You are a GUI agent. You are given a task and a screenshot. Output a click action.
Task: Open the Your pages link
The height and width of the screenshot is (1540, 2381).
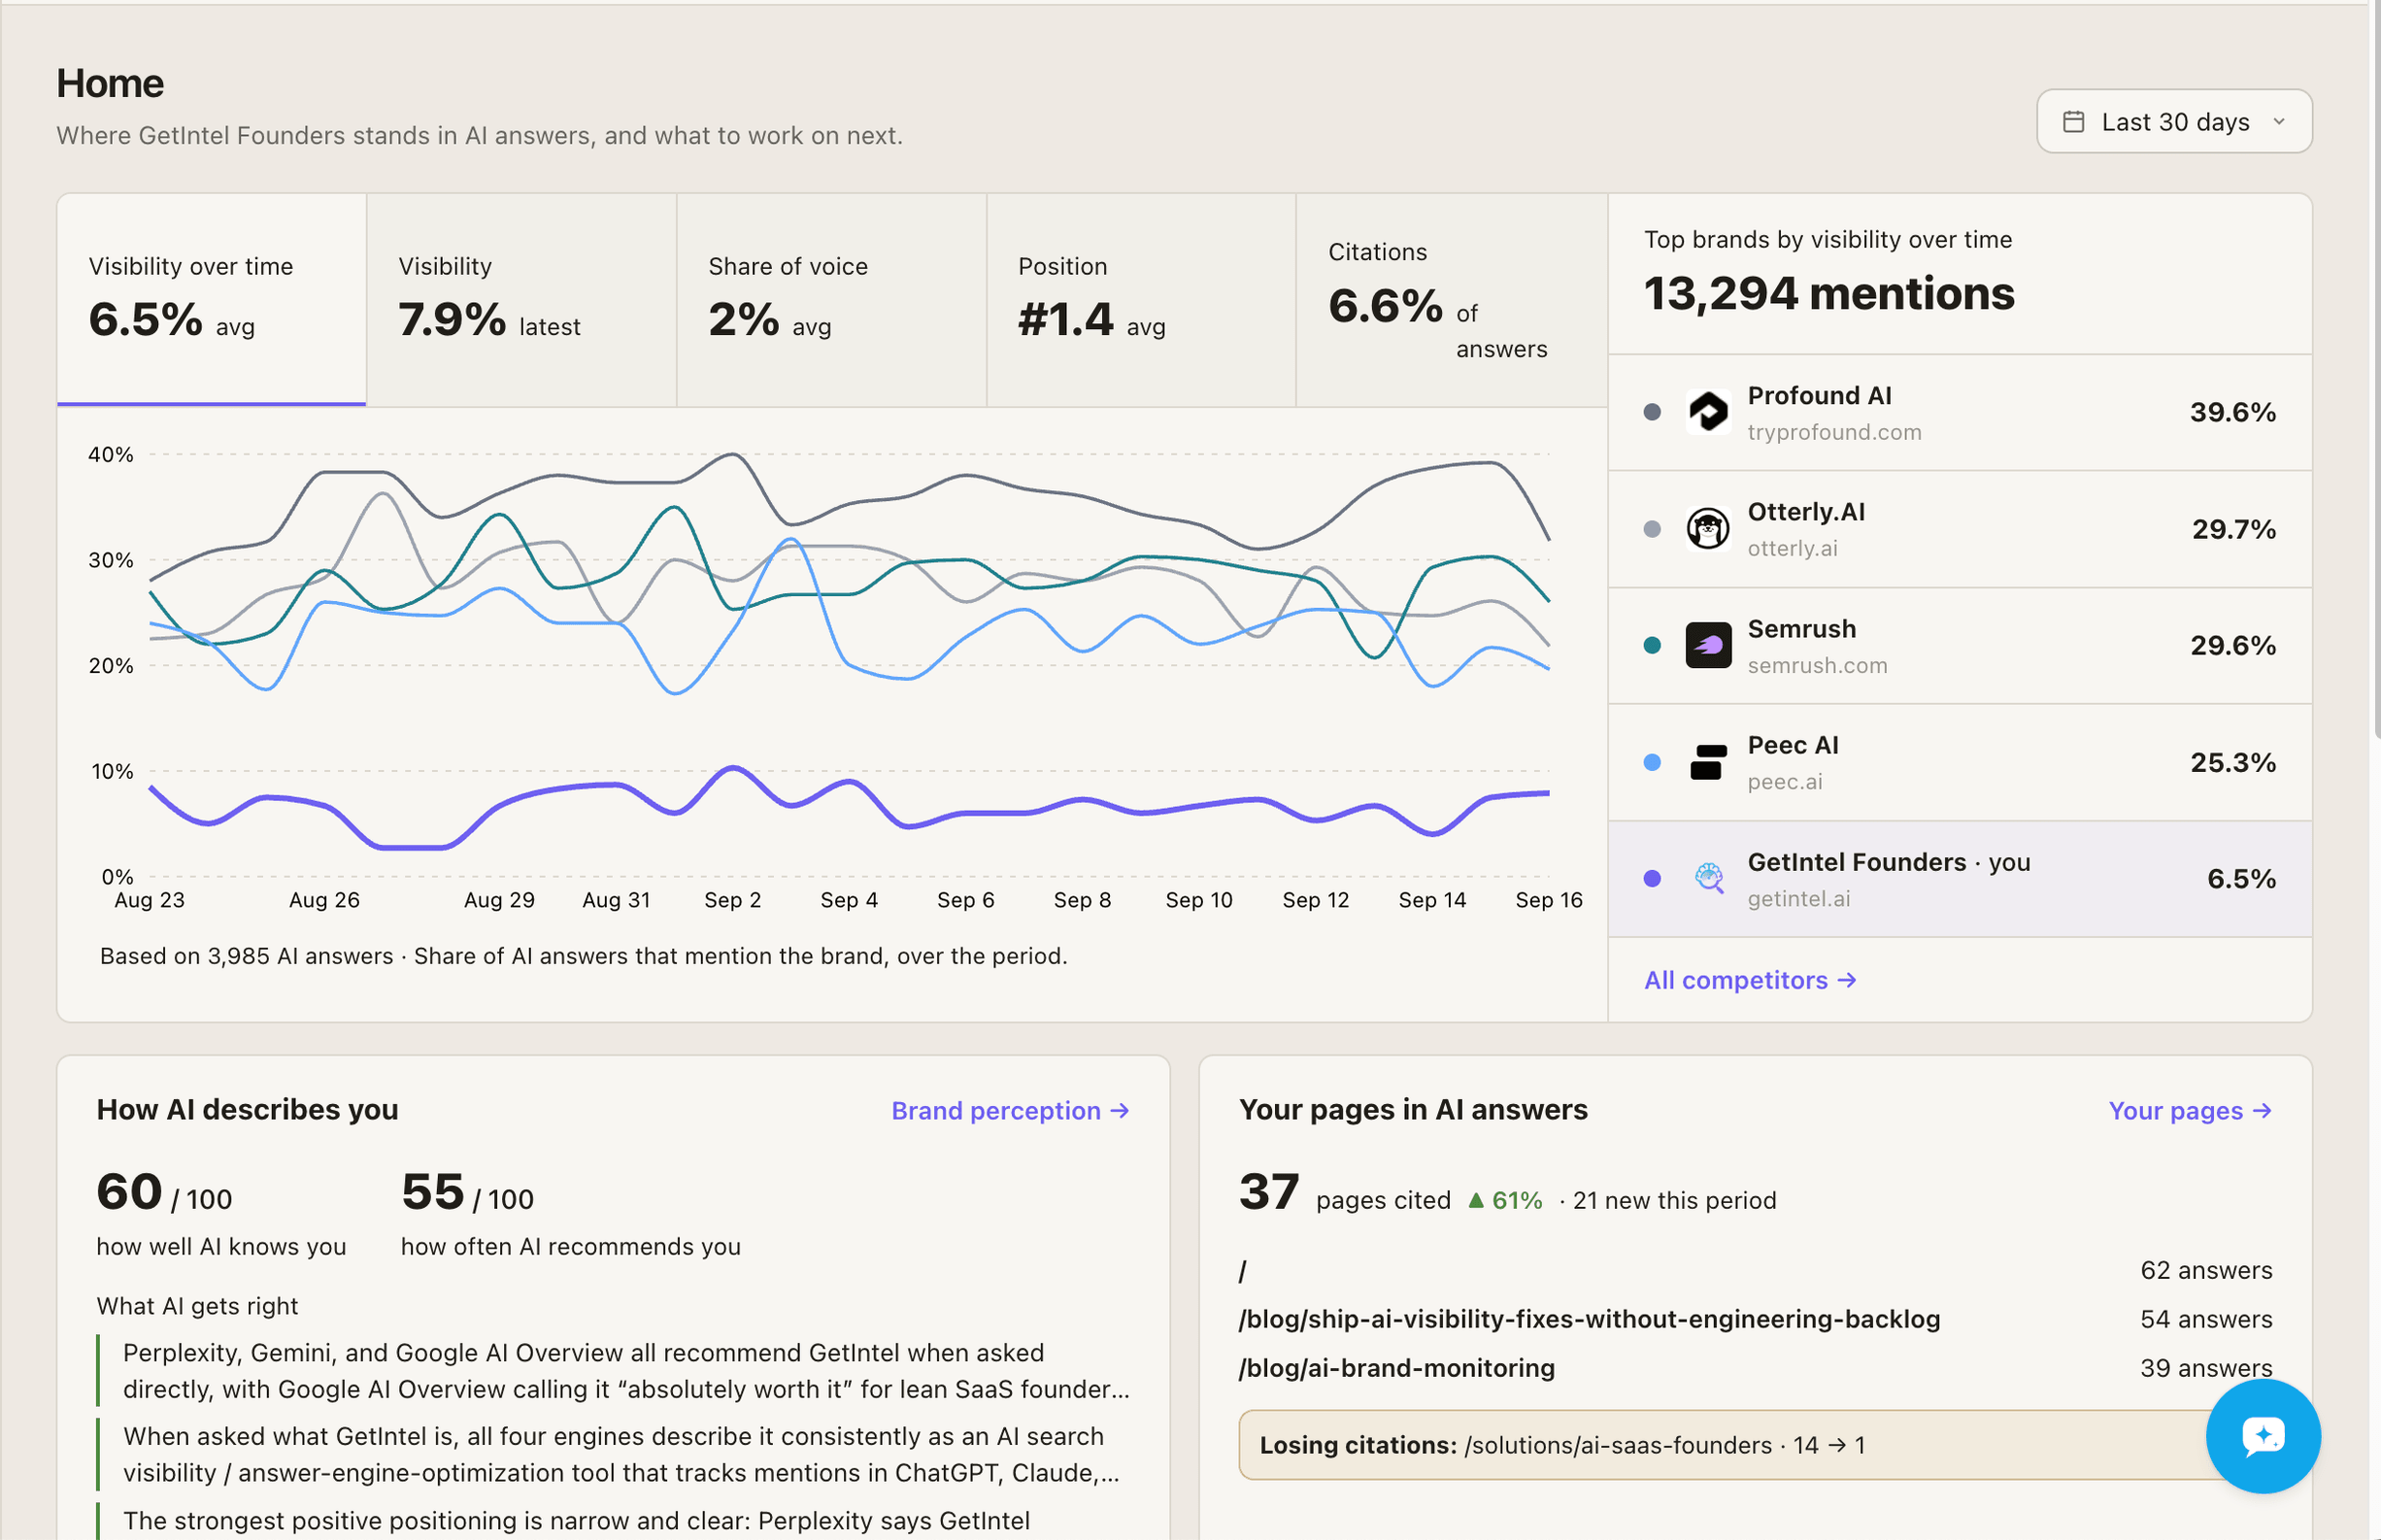[x=2190, y=1111]
